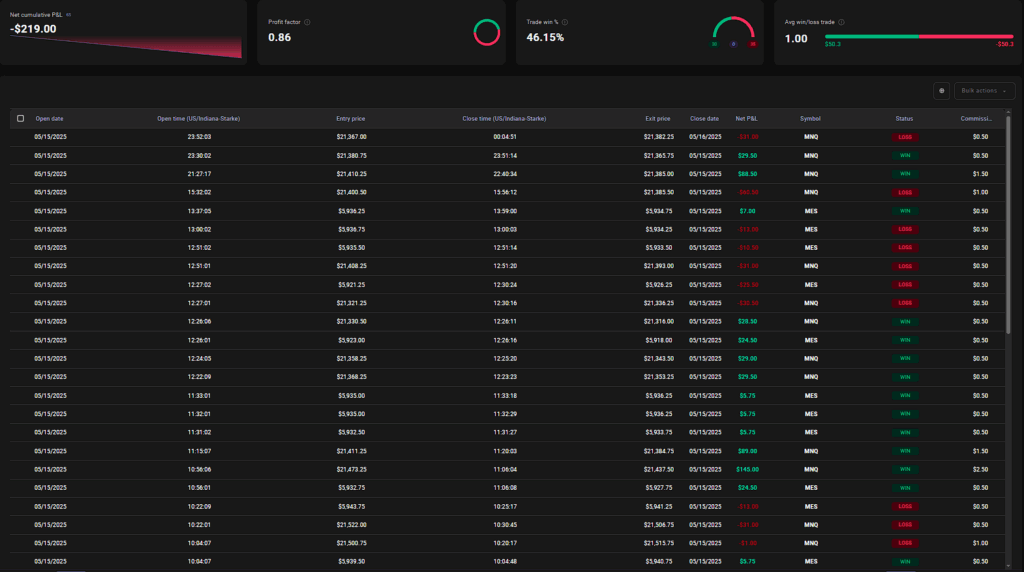The image size is (1024, 572).
Task: Click the $7.00 Net P&L cell
Action: coord(747,211)
